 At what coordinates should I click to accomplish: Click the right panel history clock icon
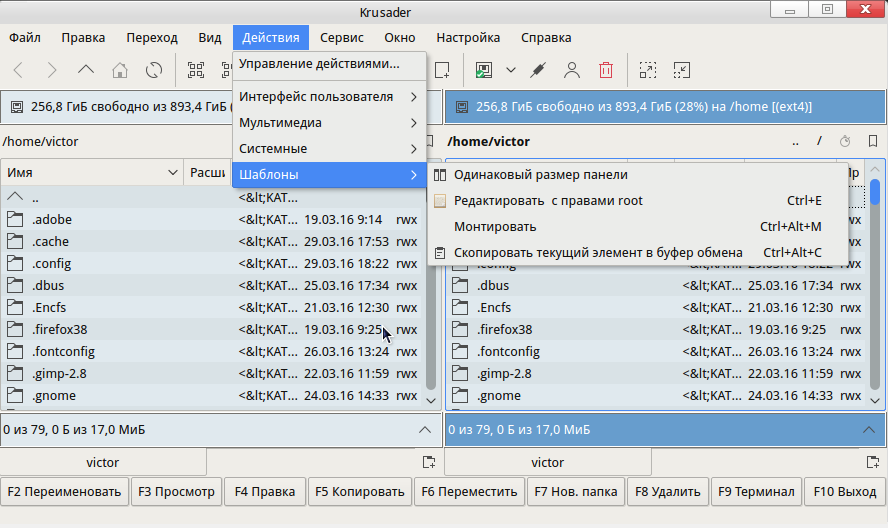[x=845, y=142]
